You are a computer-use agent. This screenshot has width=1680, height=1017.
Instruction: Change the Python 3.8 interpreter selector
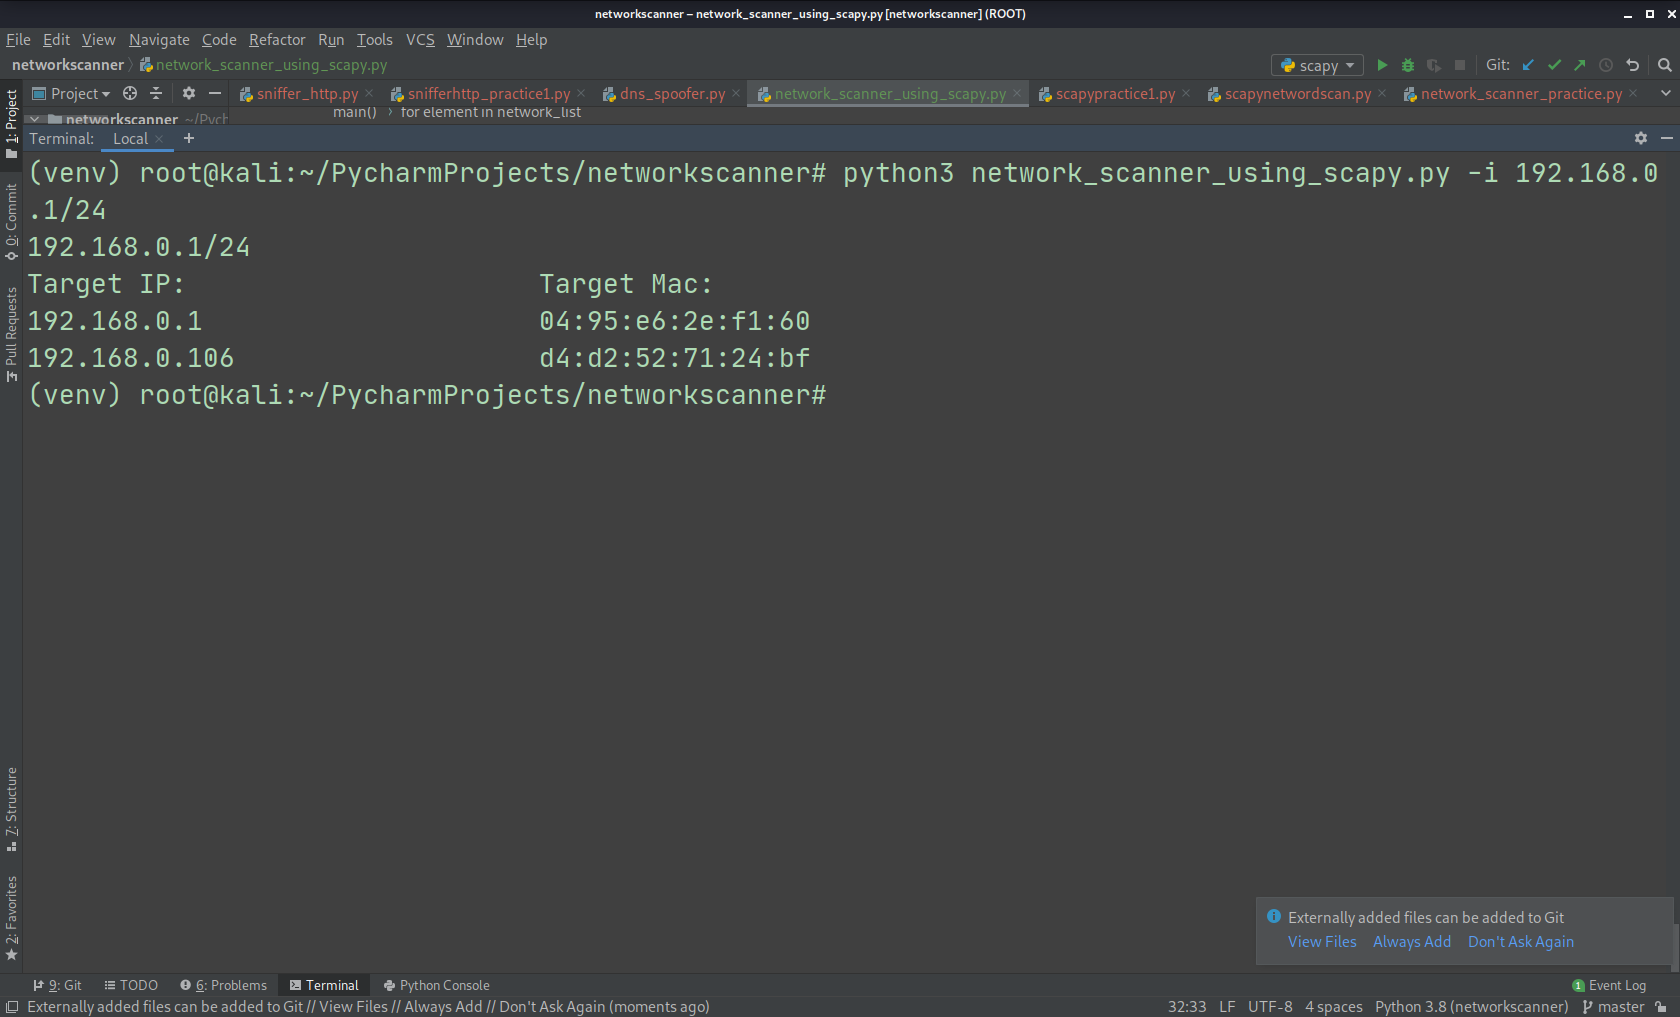[x=1471, y=1007]
